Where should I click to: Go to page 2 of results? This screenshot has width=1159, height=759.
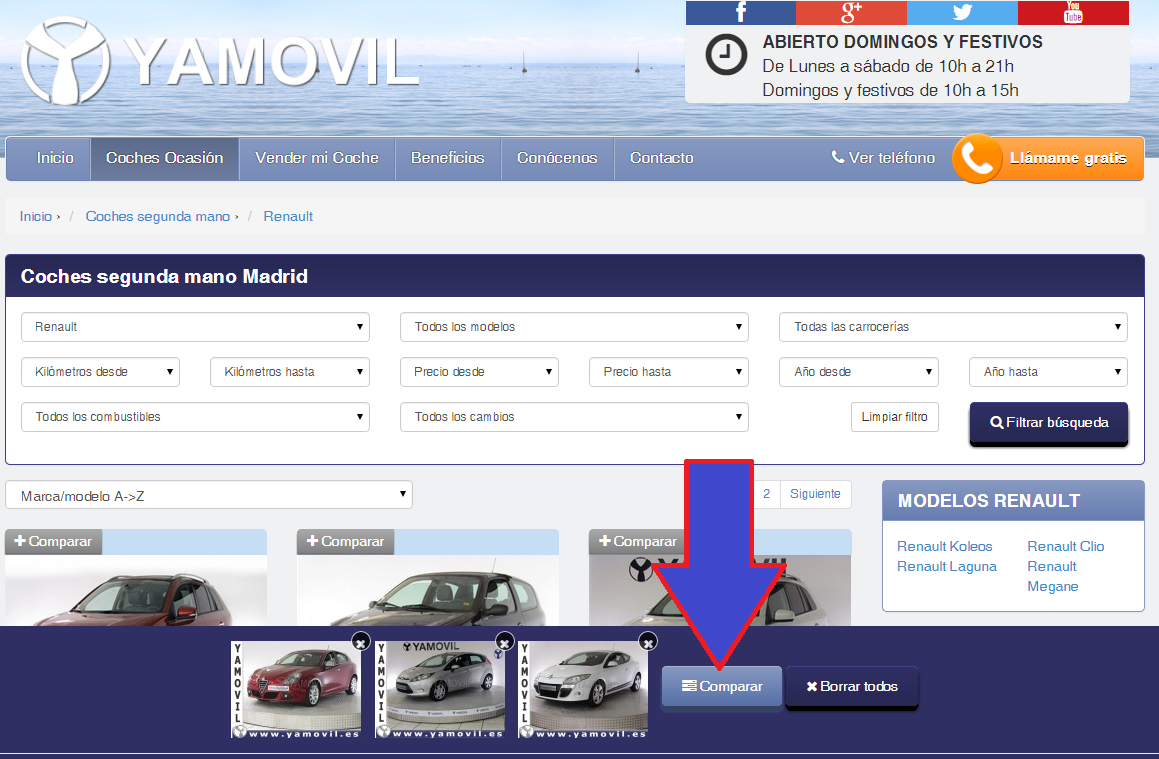pos(765,493)
